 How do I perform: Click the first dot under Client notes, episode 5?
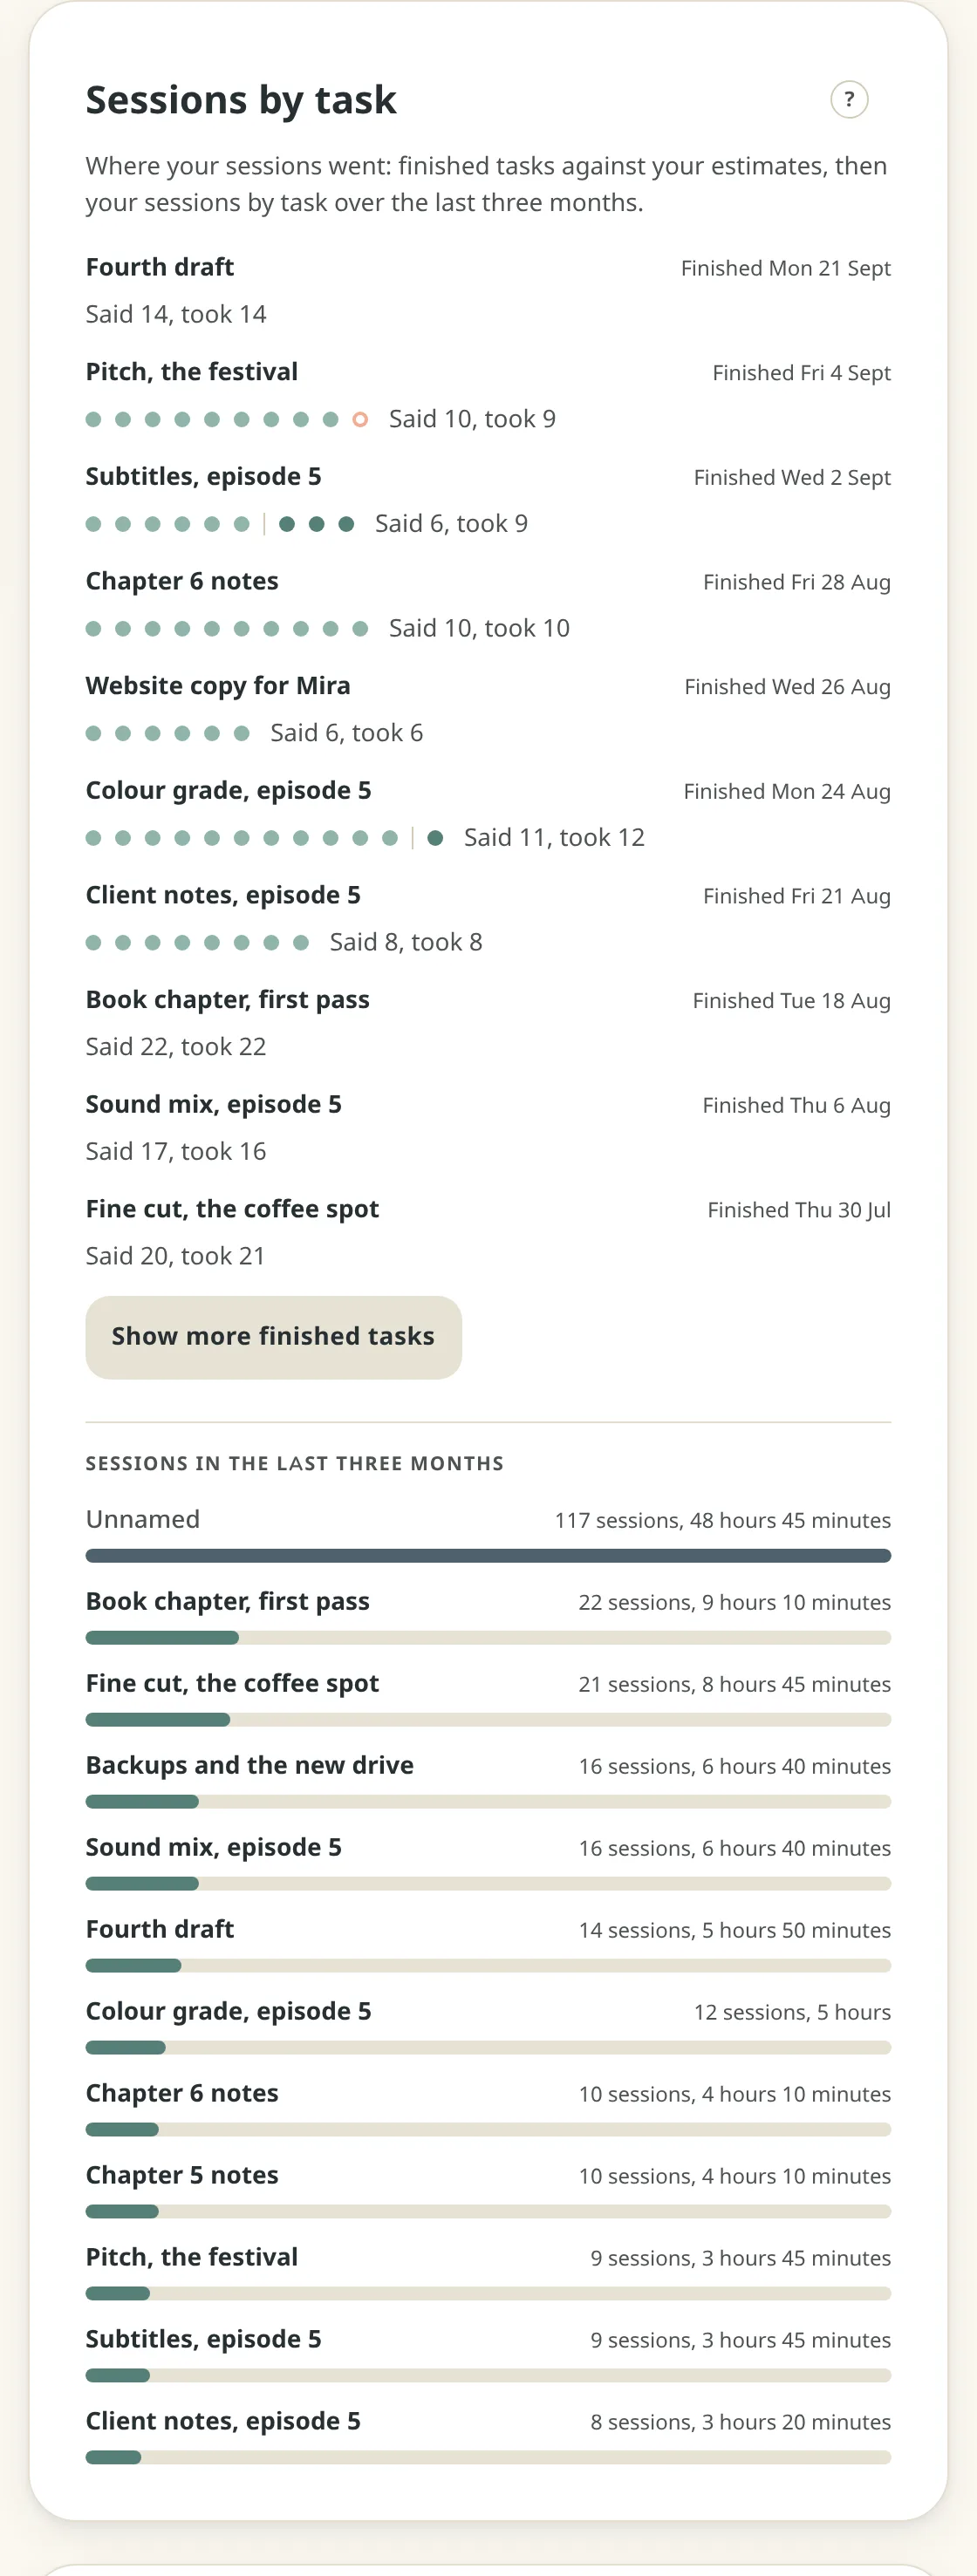93,942
